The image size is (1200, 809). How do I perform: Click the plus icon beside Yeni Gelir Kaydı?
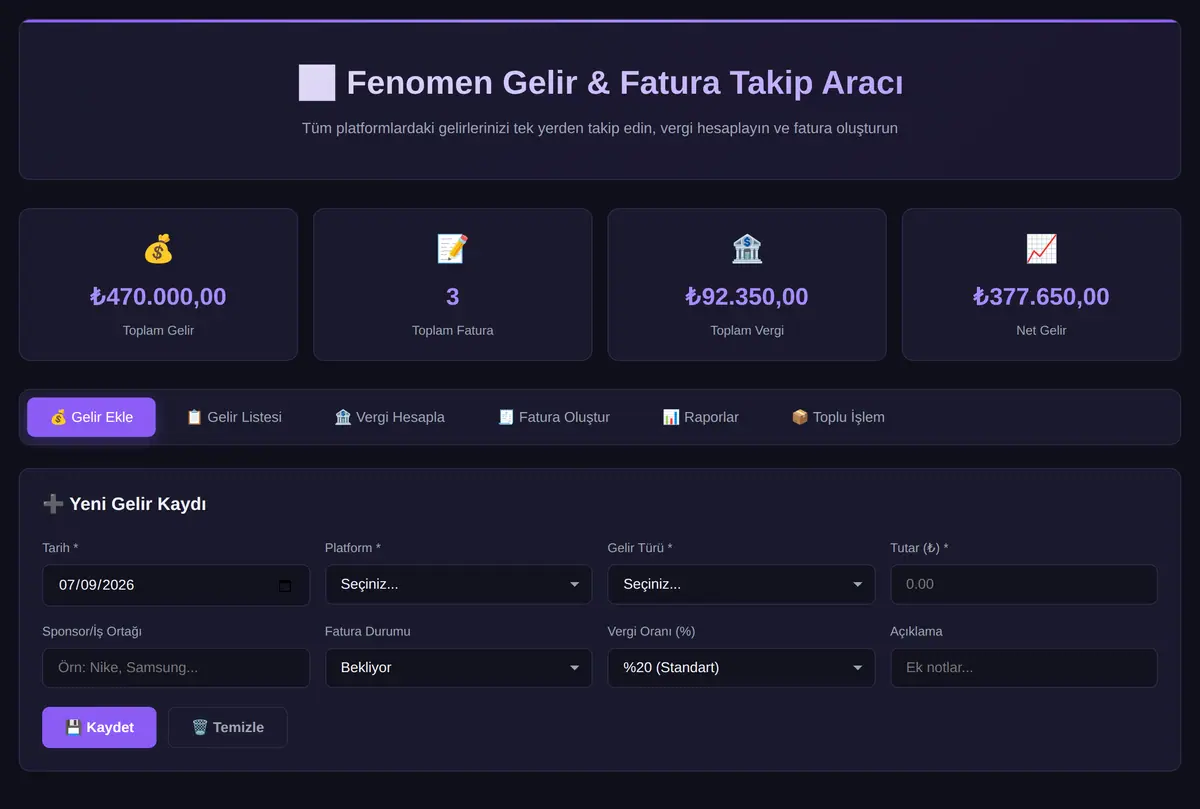pyautogui.click(x=53, y=504)
